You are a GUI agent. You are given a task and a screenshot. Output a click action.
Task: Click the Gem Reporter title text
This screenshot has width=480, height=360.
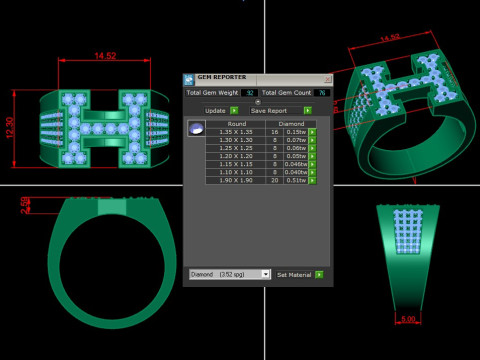222,77
